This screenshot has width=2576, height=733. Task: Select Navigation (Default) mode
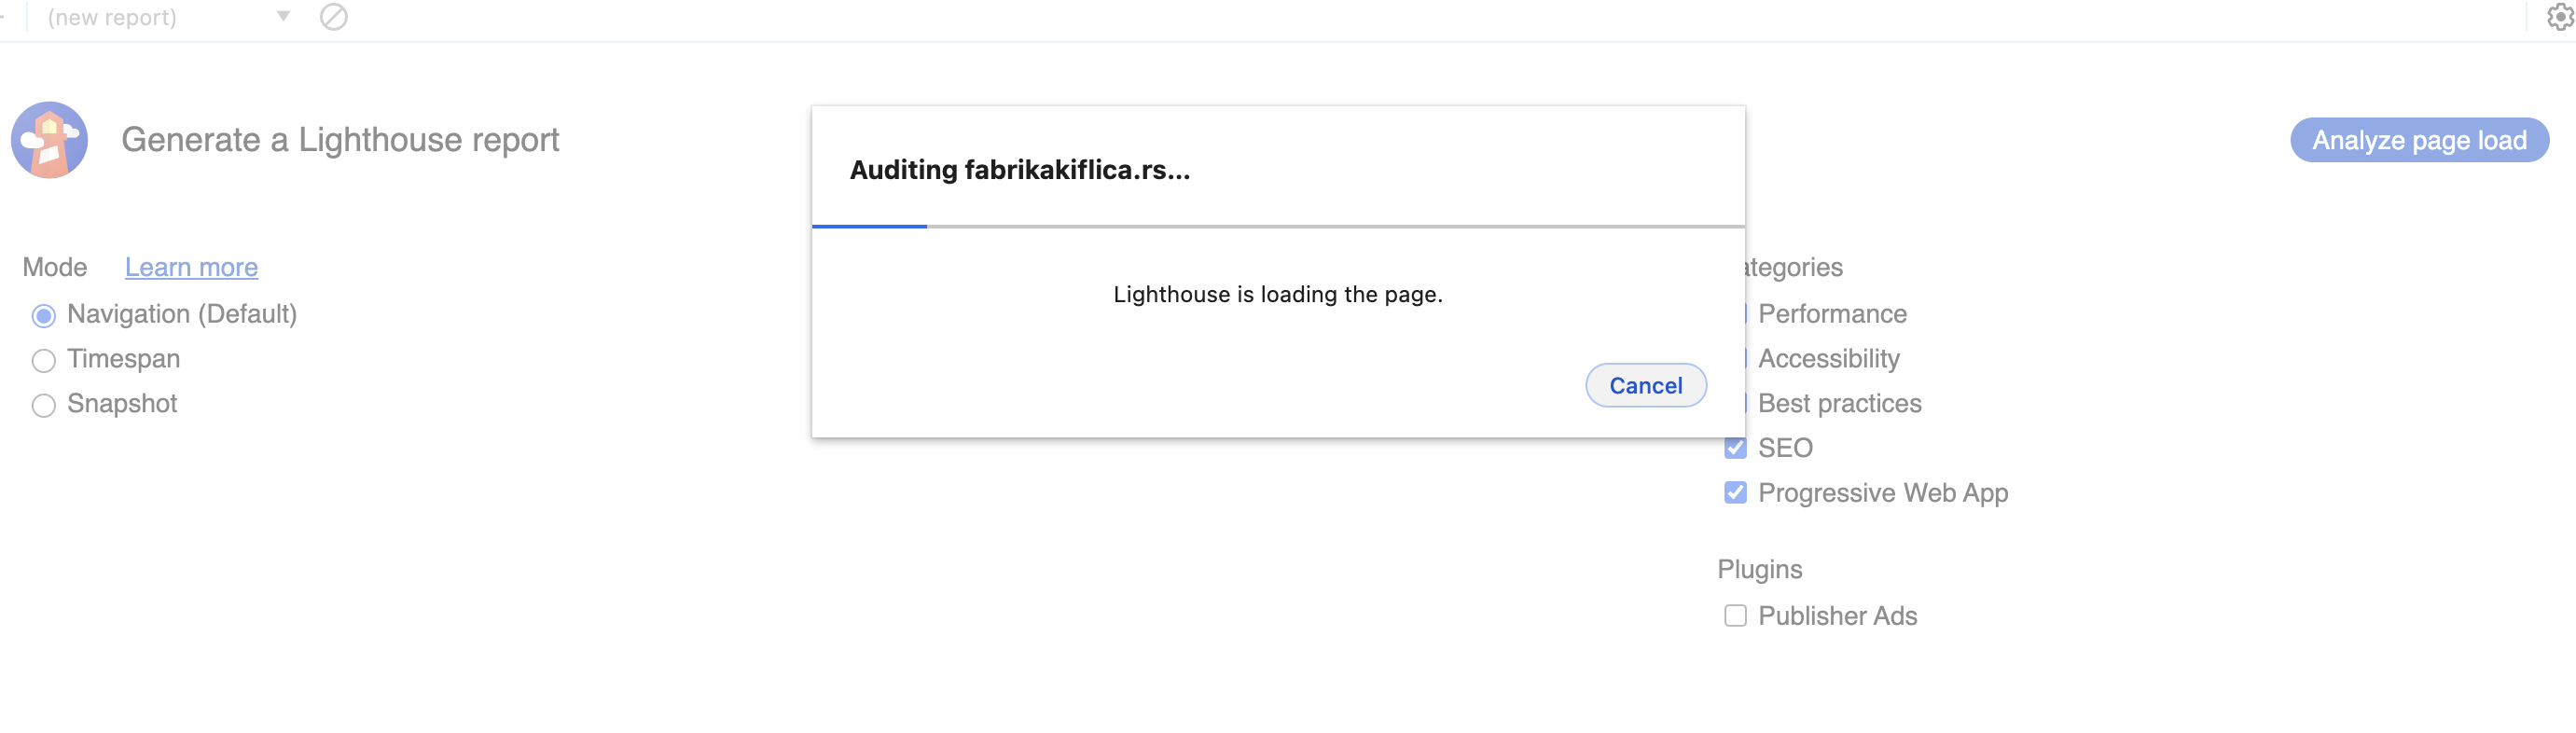pos(43,316)
